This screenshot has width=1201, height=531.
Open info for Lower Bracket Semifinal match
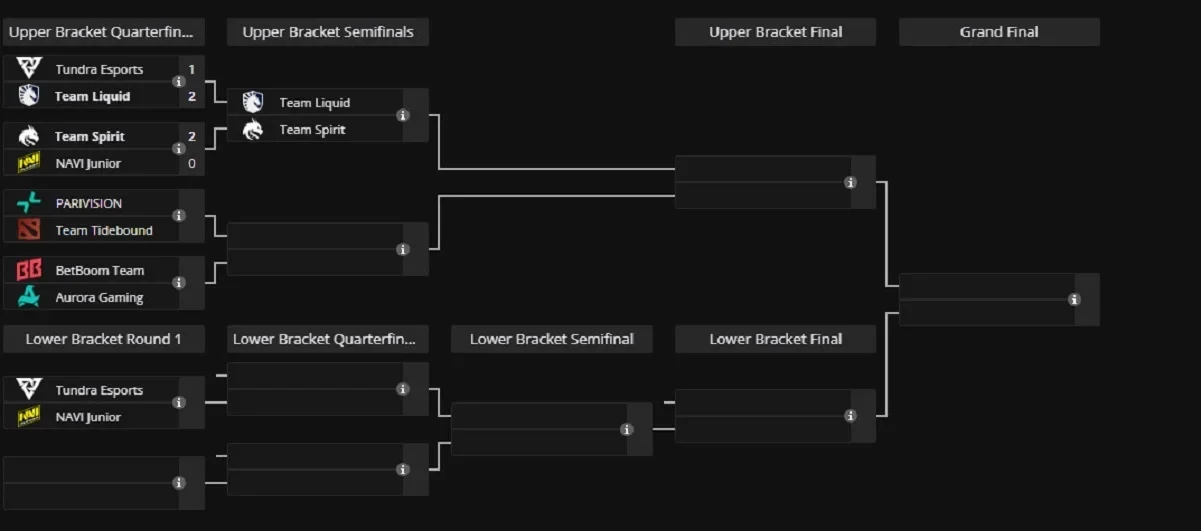(626, 429)
